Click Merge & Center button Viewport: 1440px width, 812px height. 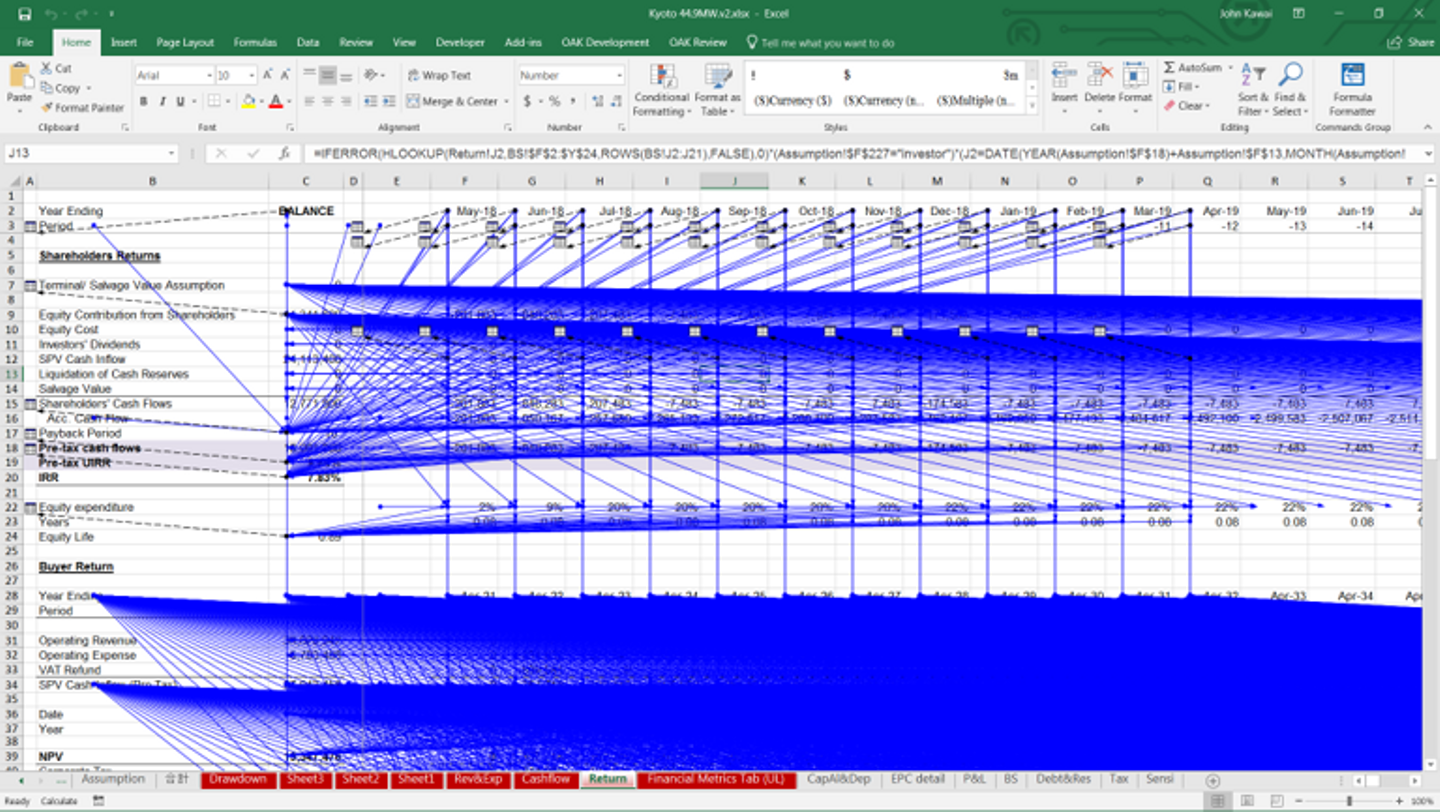pos(451,101)
